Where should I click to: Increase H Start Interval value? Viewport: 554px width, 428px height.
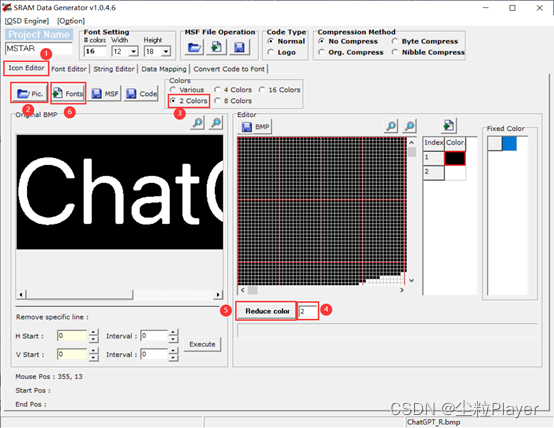(173, 332)
